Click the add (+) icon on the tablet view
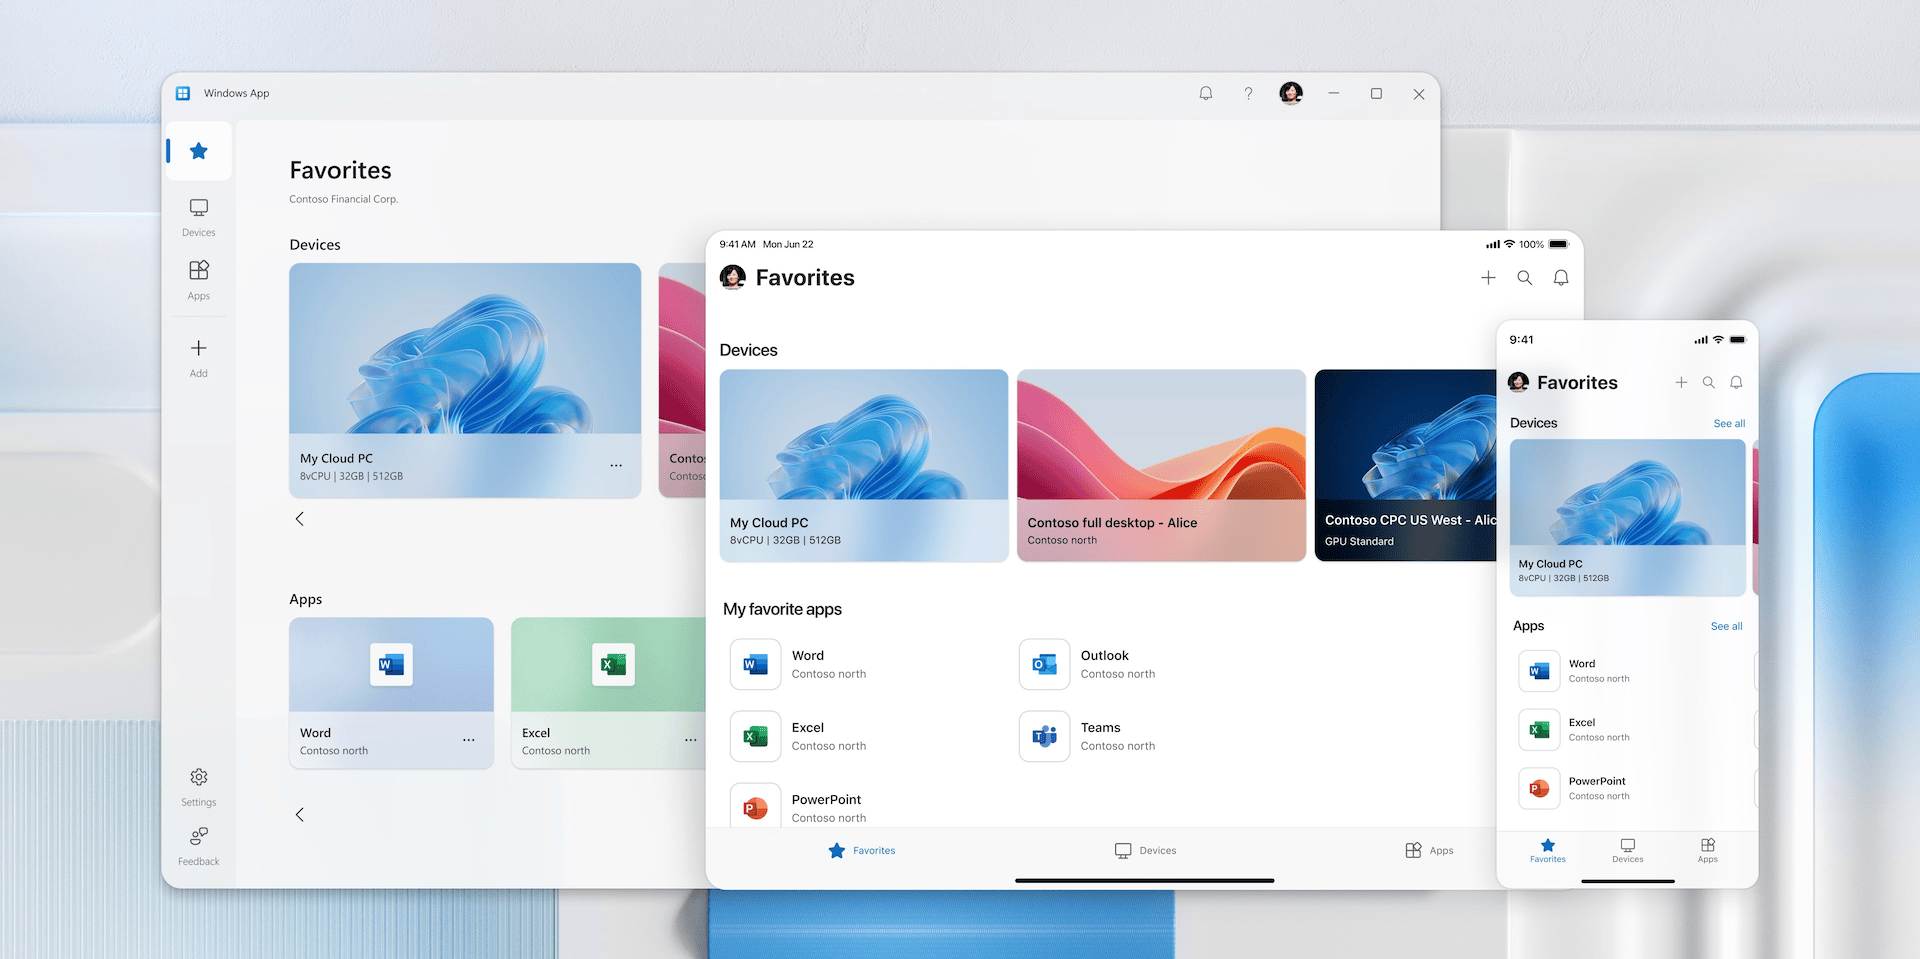1920x959 pixels. tap(1488, 278)
